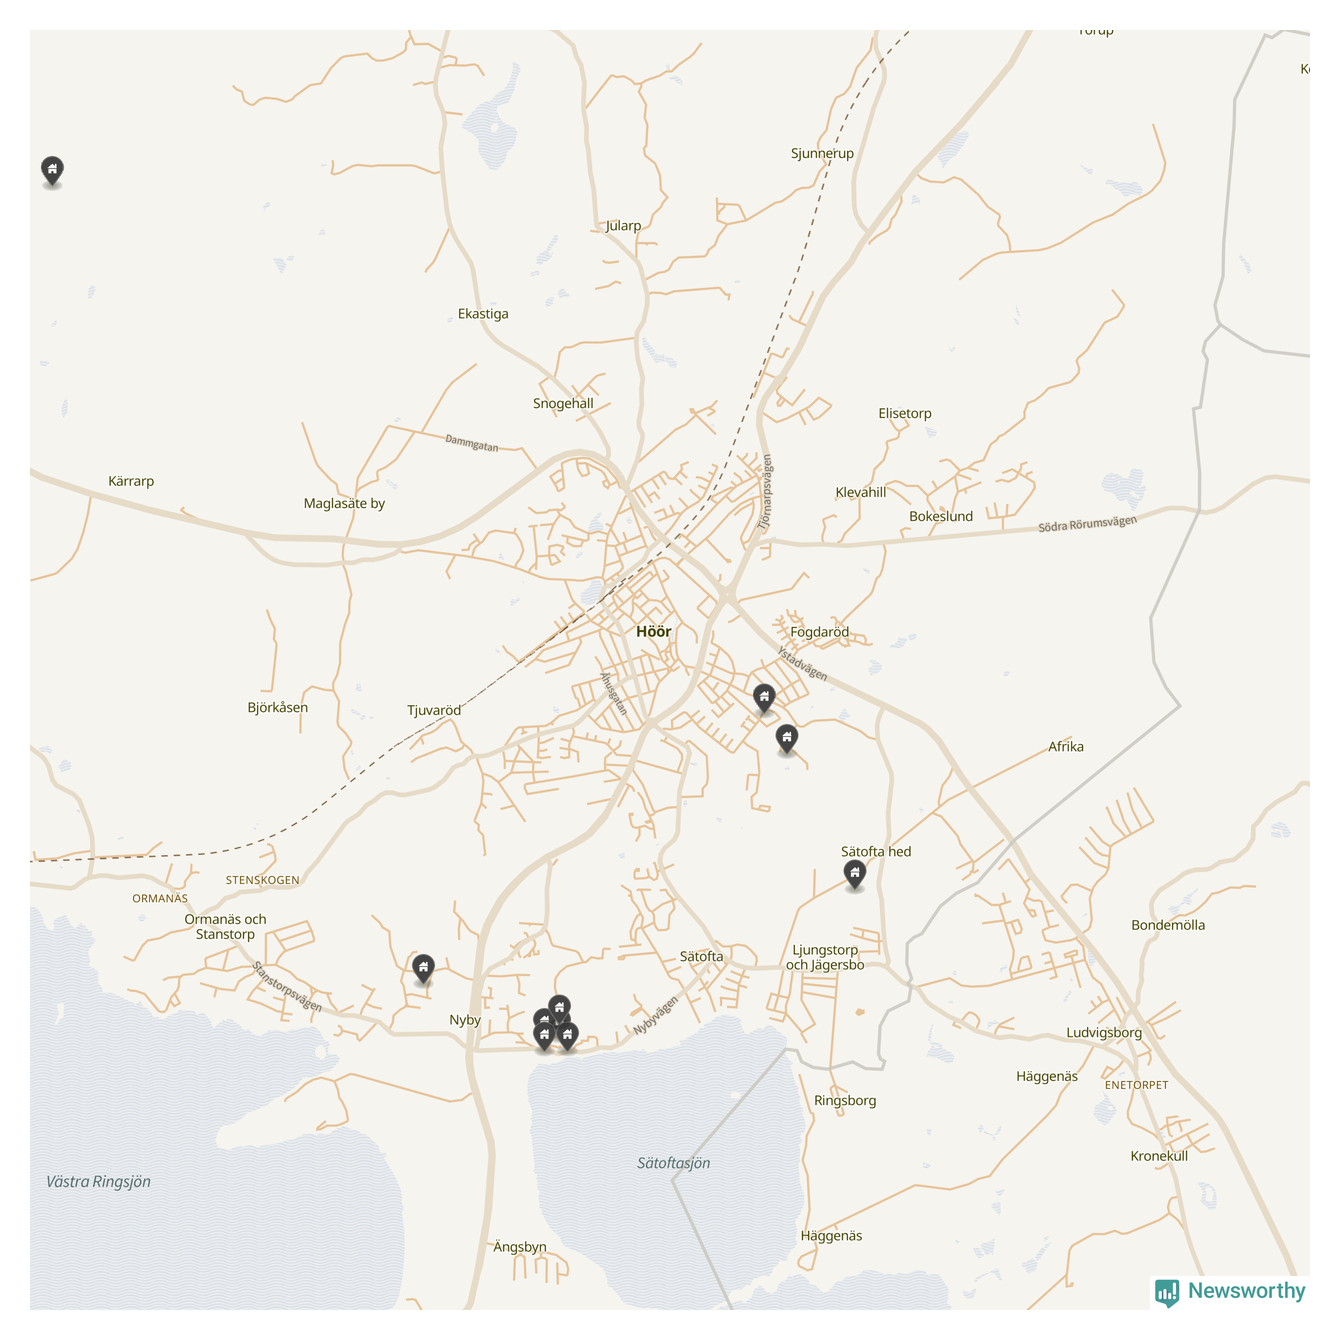This screenshot has width=1340, height=1340.
Task: Select the house marker northwest of Nyby
Action: [x=423, y=968]
